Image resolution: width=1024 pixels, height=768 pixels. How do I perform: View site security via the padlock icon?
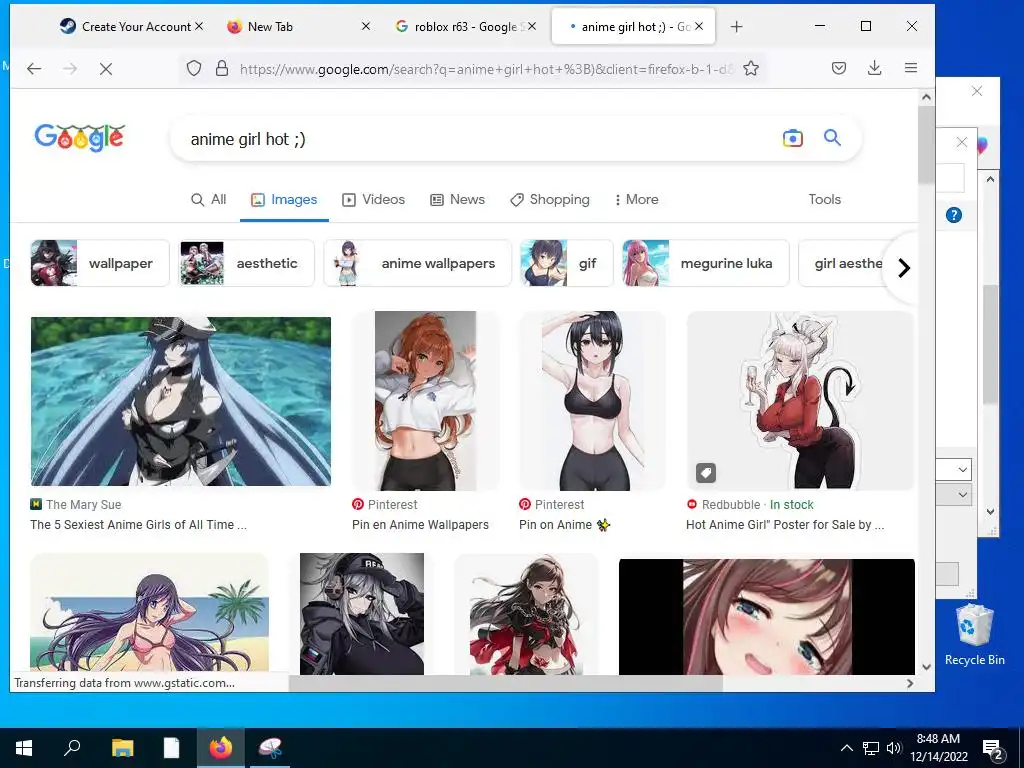click(222, 69)
